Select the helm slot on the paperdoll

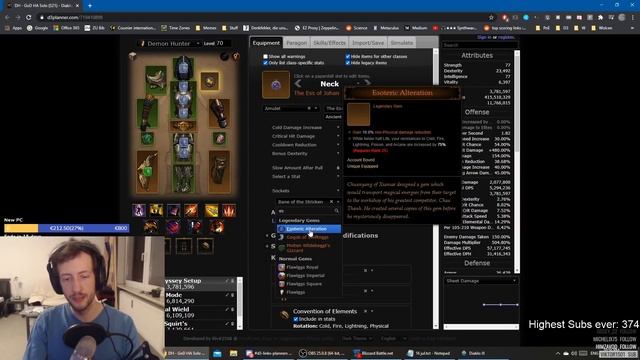click(x=183, y=67)
